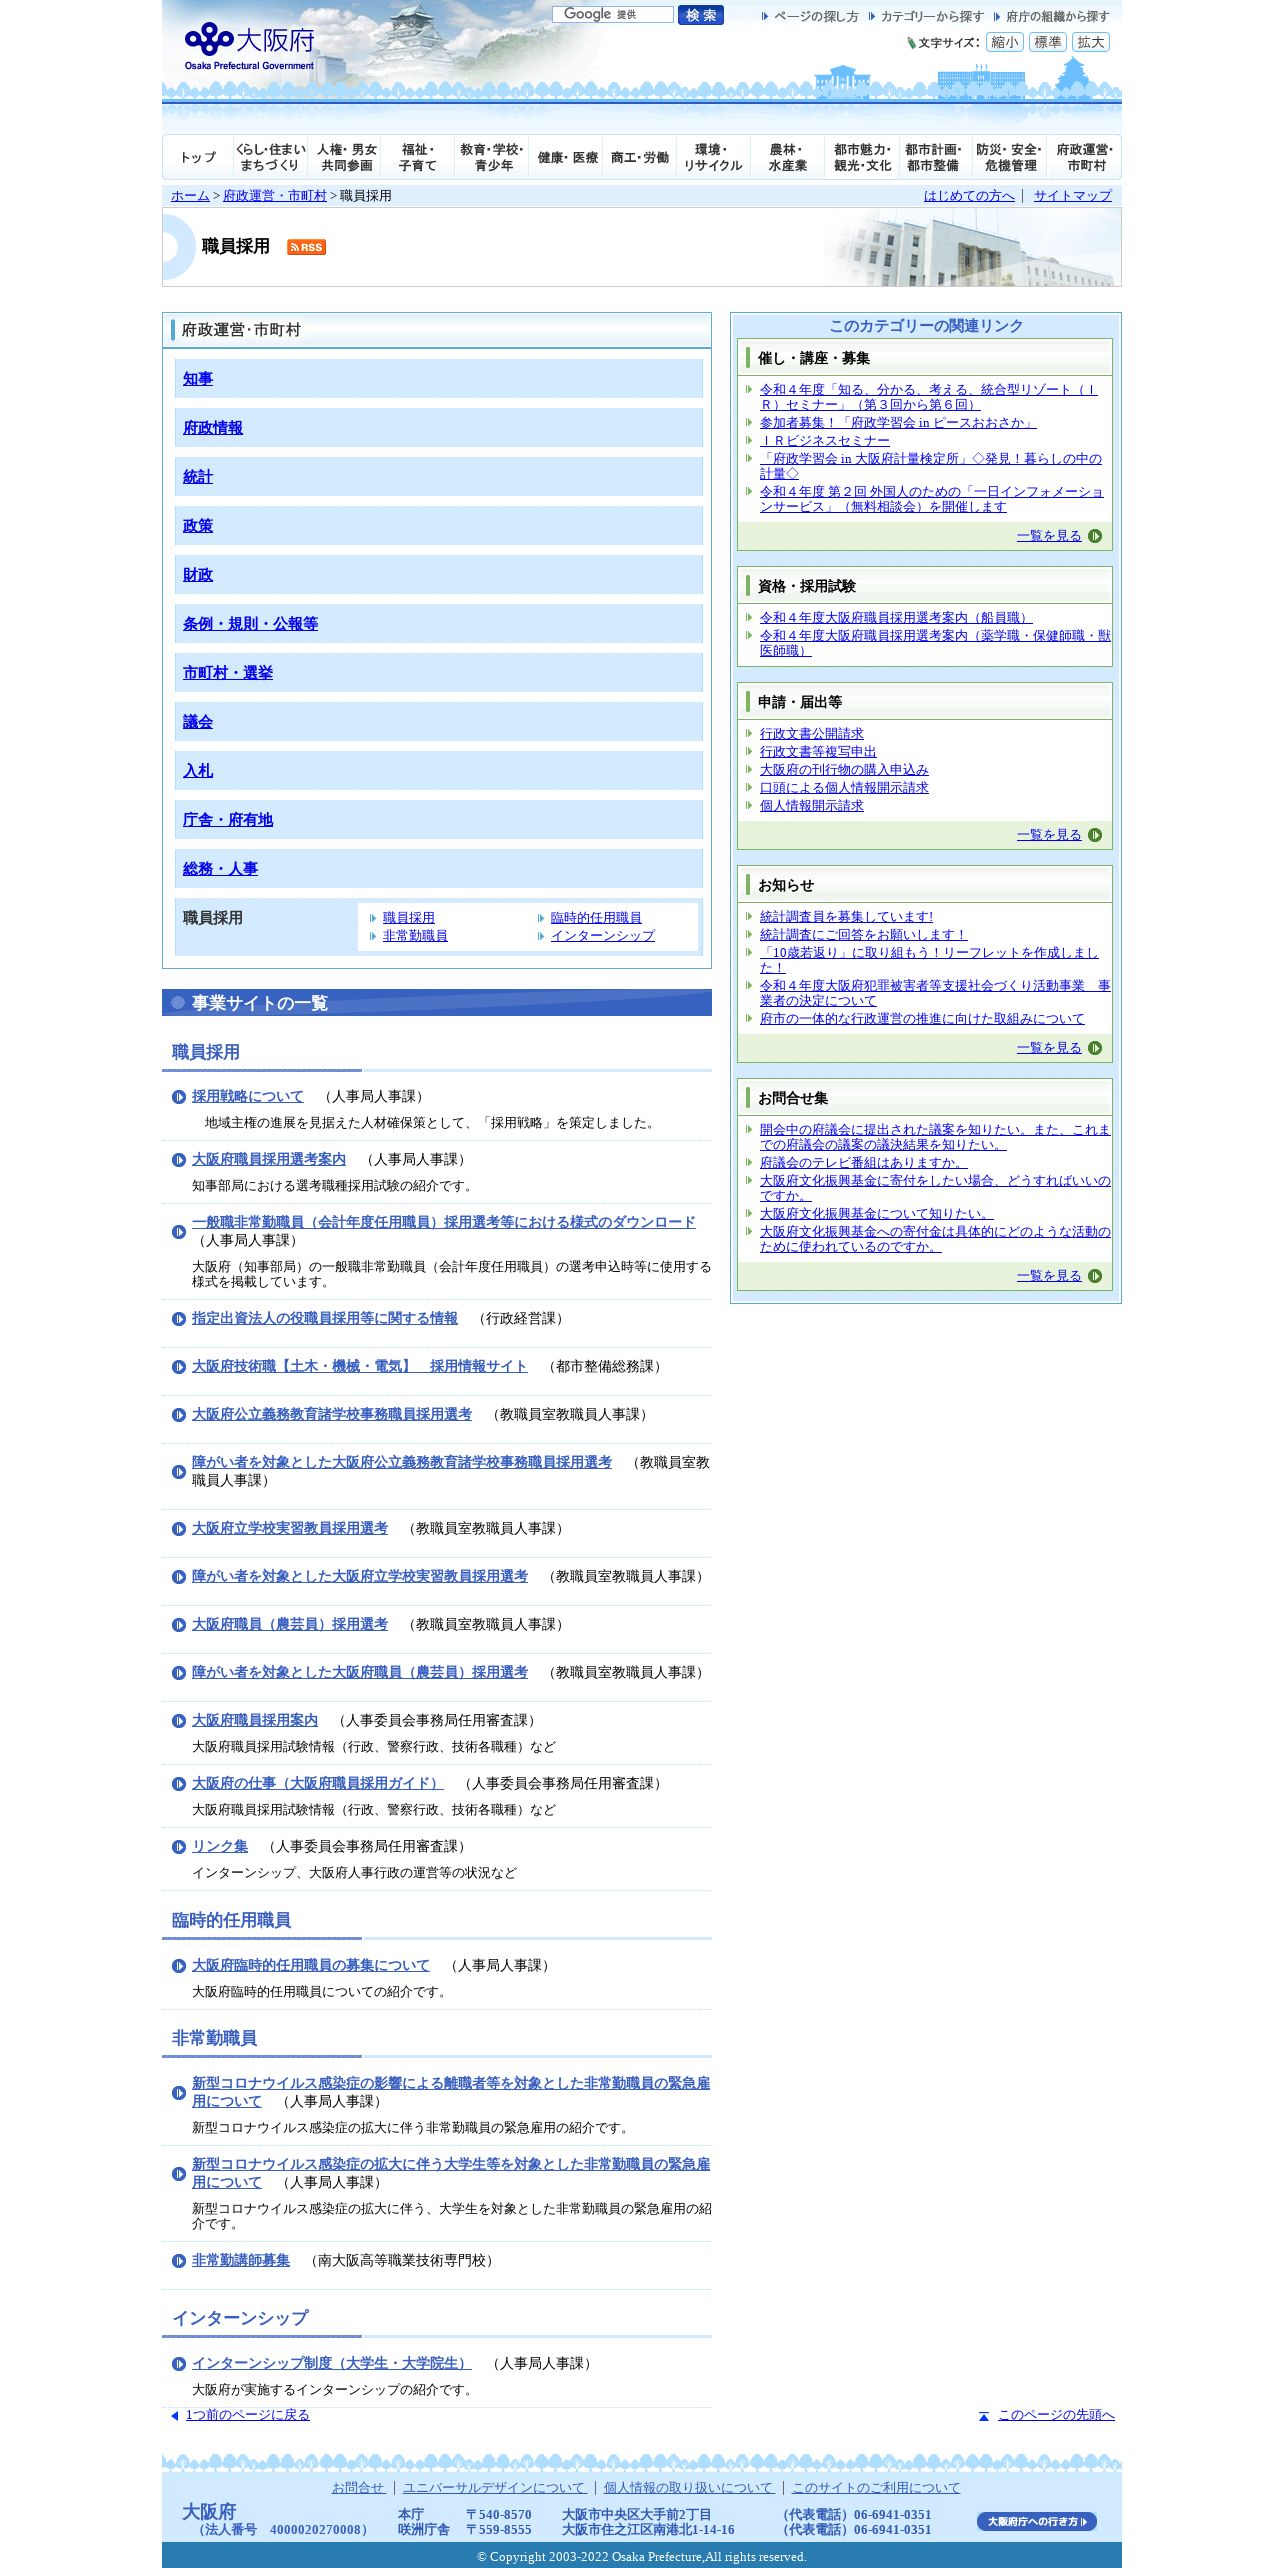Open サイトマップ link
The width and height of the screenshot is (1284, 2568).
point(1073,196)
